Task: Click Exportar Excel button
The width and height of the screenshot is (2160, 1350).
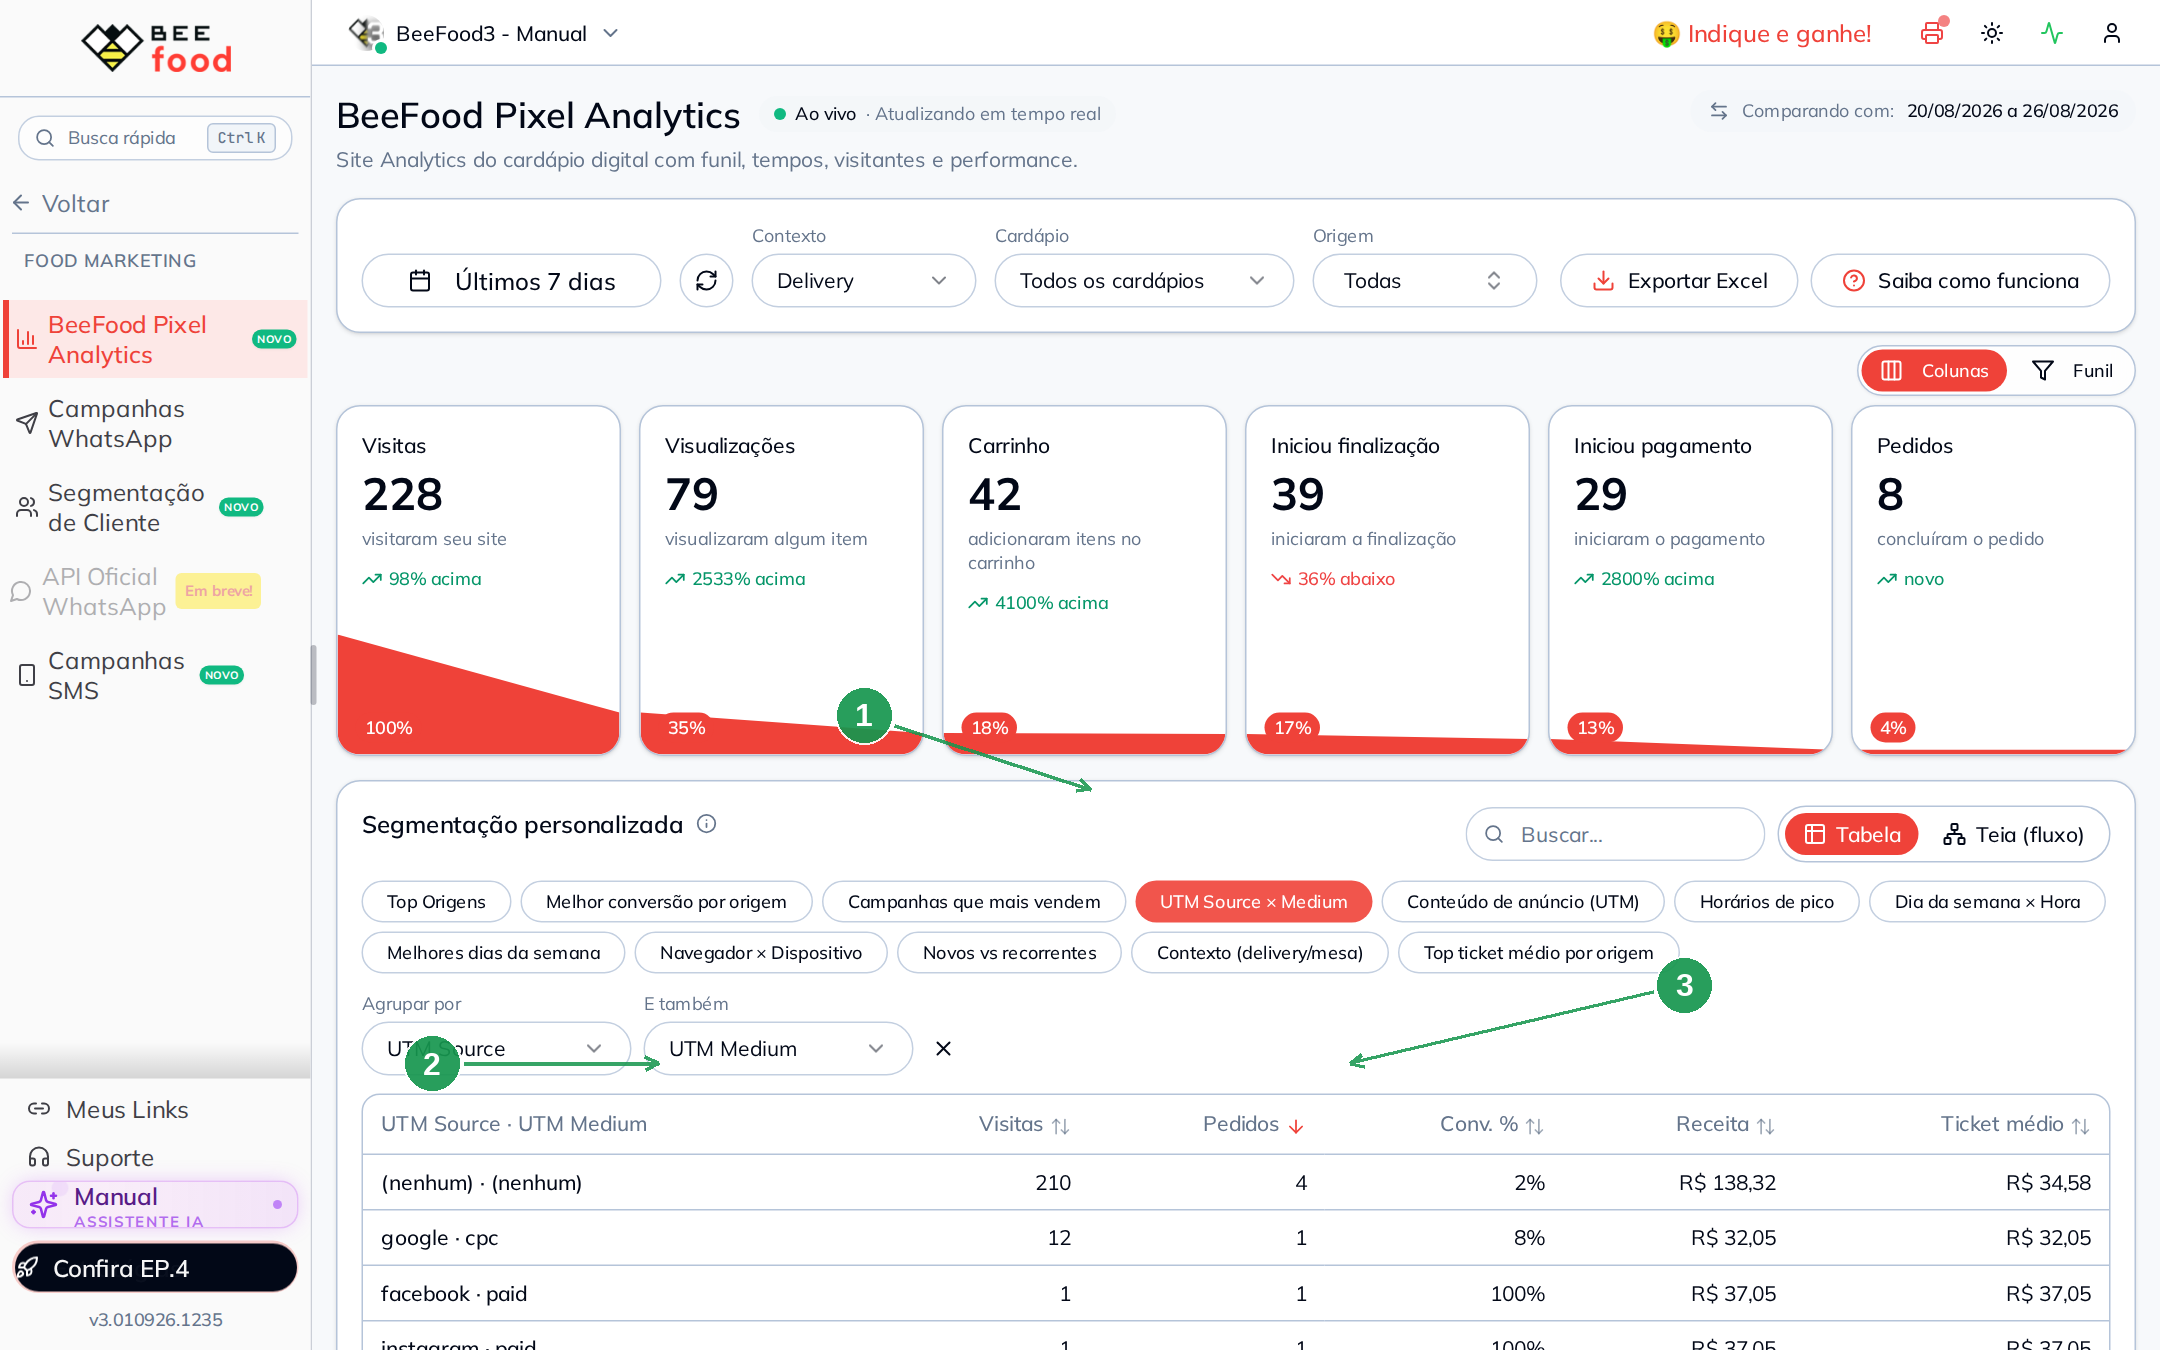Action: 1679,281
